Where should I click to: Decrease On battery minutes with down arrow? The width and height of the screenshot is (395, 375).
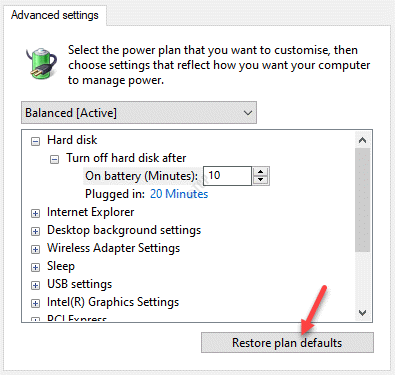tap(261, 180)
